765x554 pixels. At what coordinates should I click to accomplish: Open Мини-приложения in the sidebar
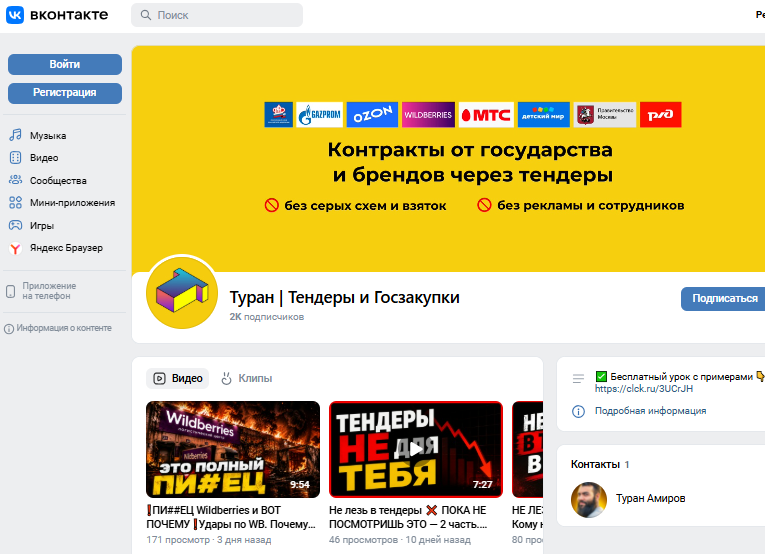[x=72, y=203]
